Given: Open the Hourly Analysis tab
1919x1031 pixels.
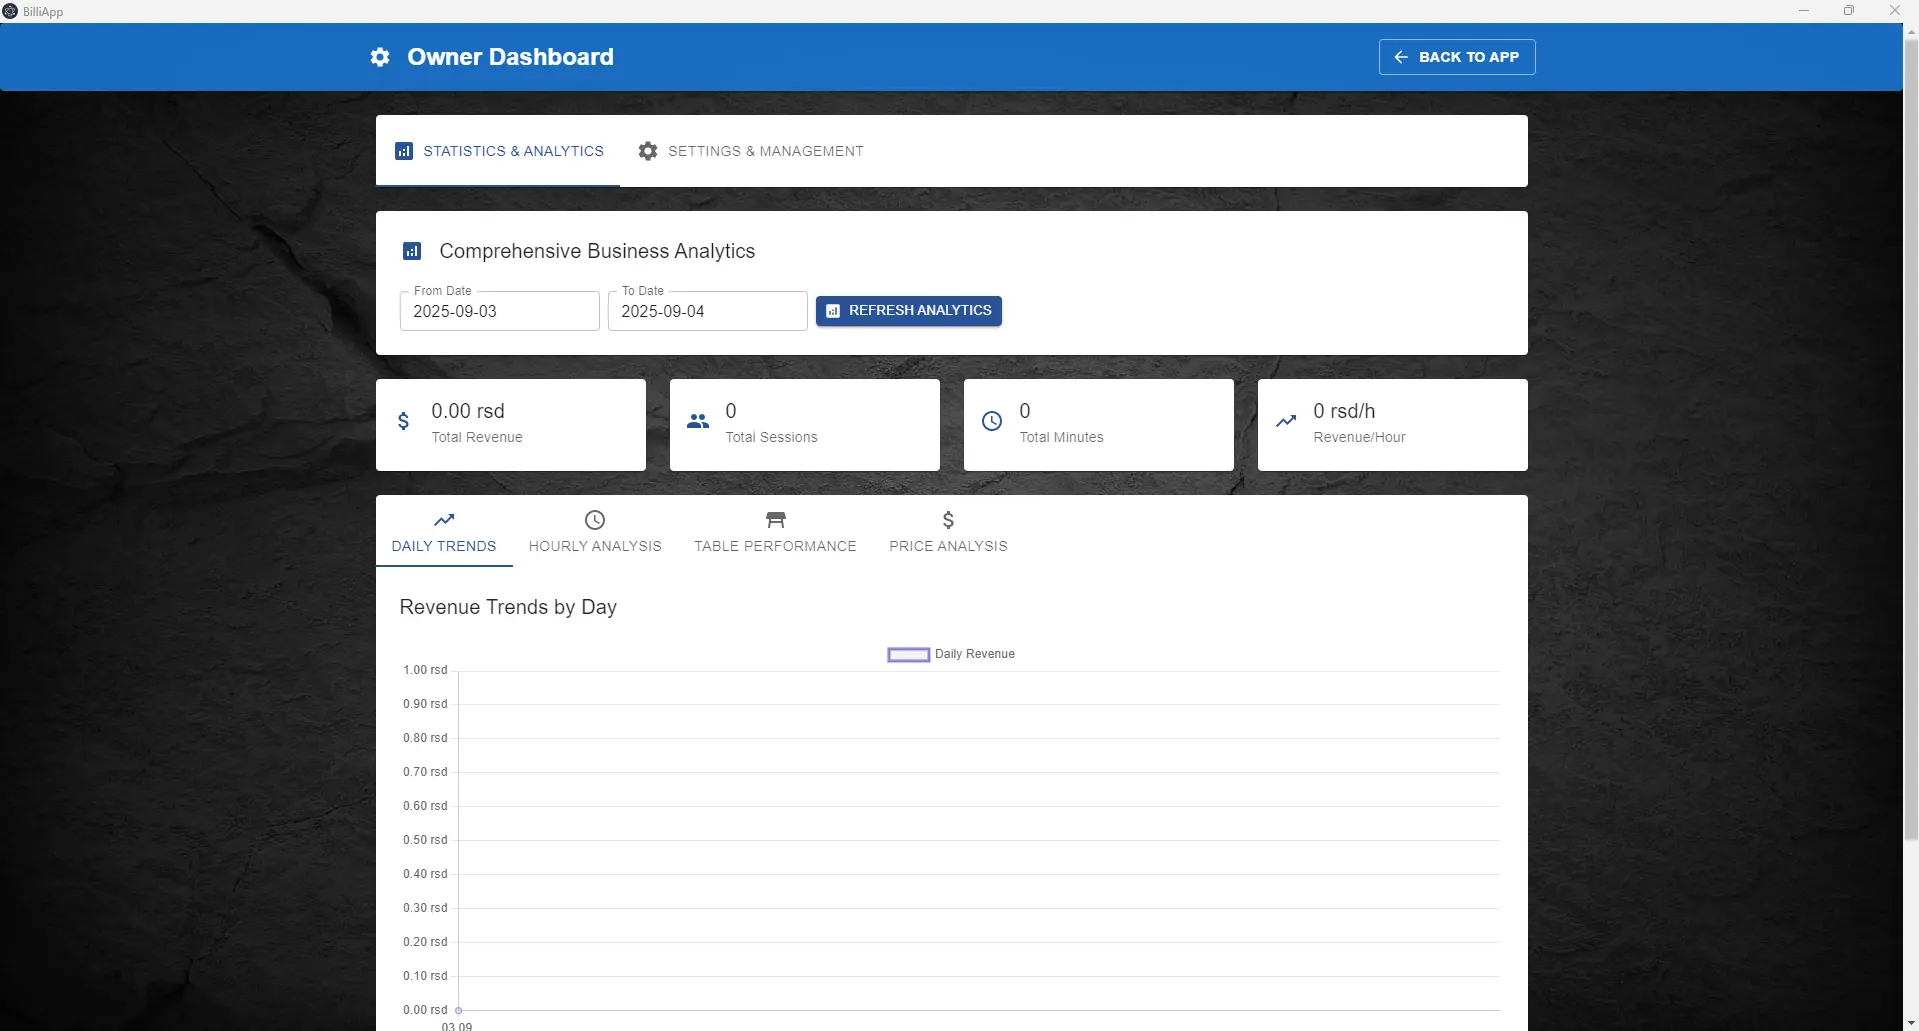Looking at the screenshot, I should 595,532.
